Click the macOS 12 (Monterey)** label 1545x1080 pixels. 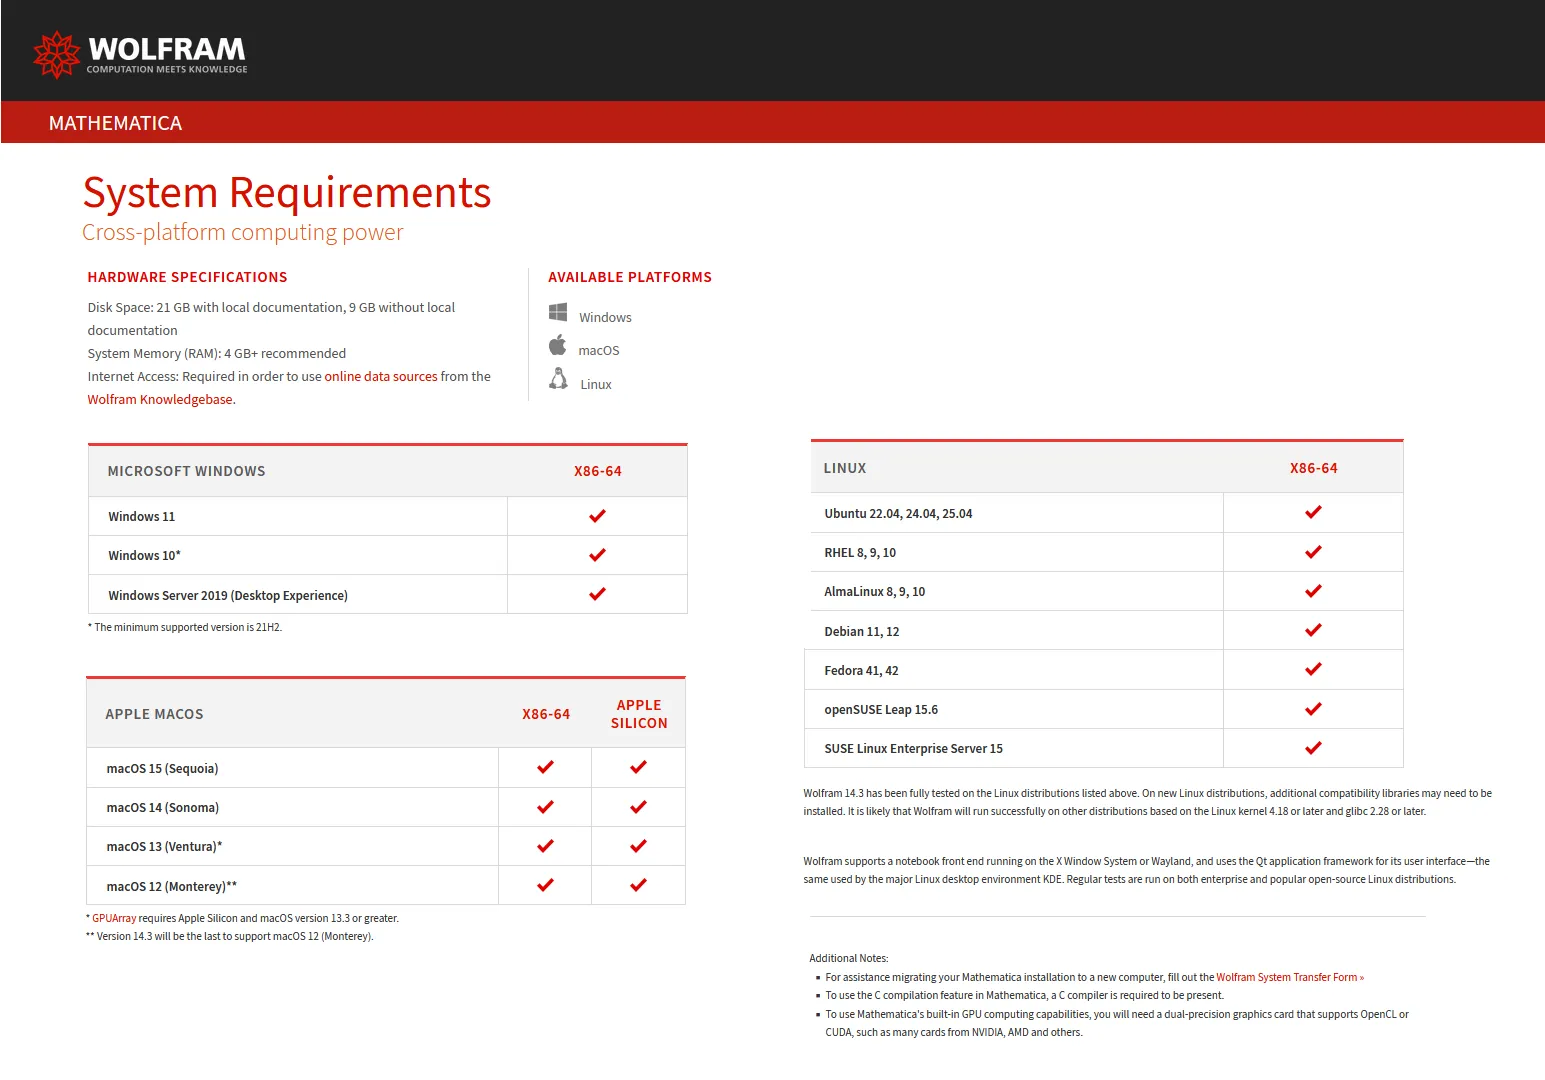[172, 886]
